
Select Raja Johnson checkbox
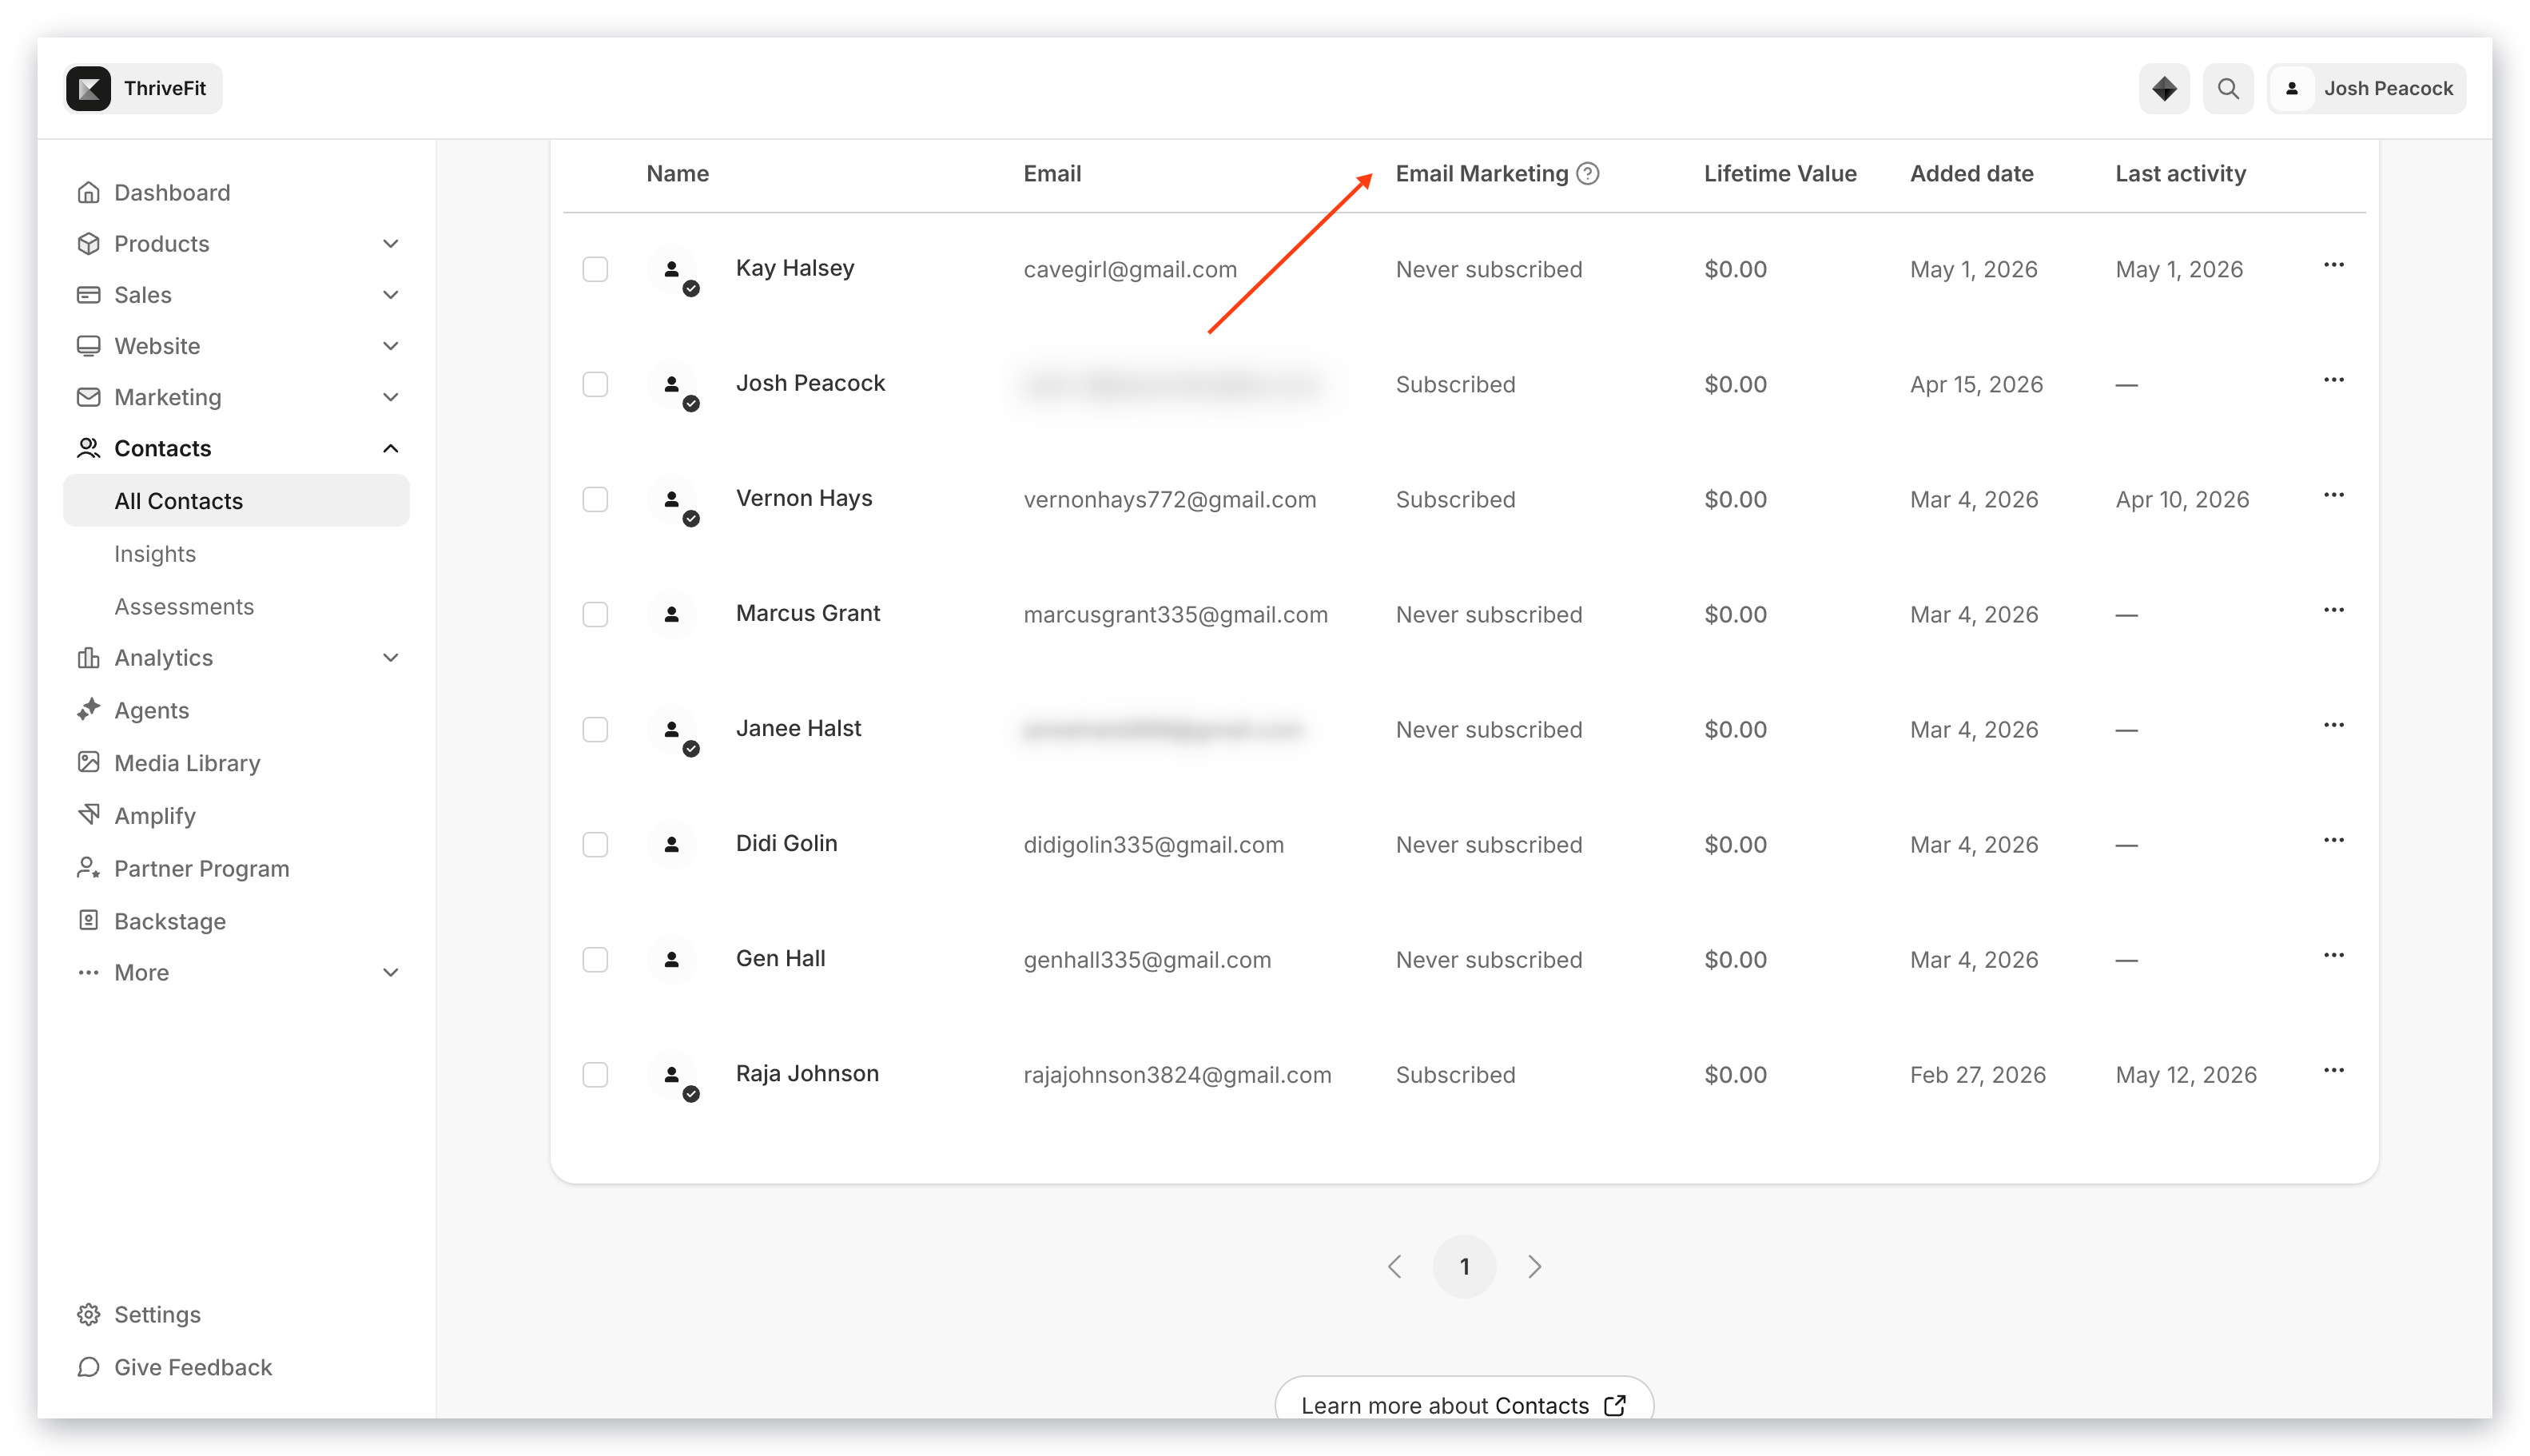595,1074
